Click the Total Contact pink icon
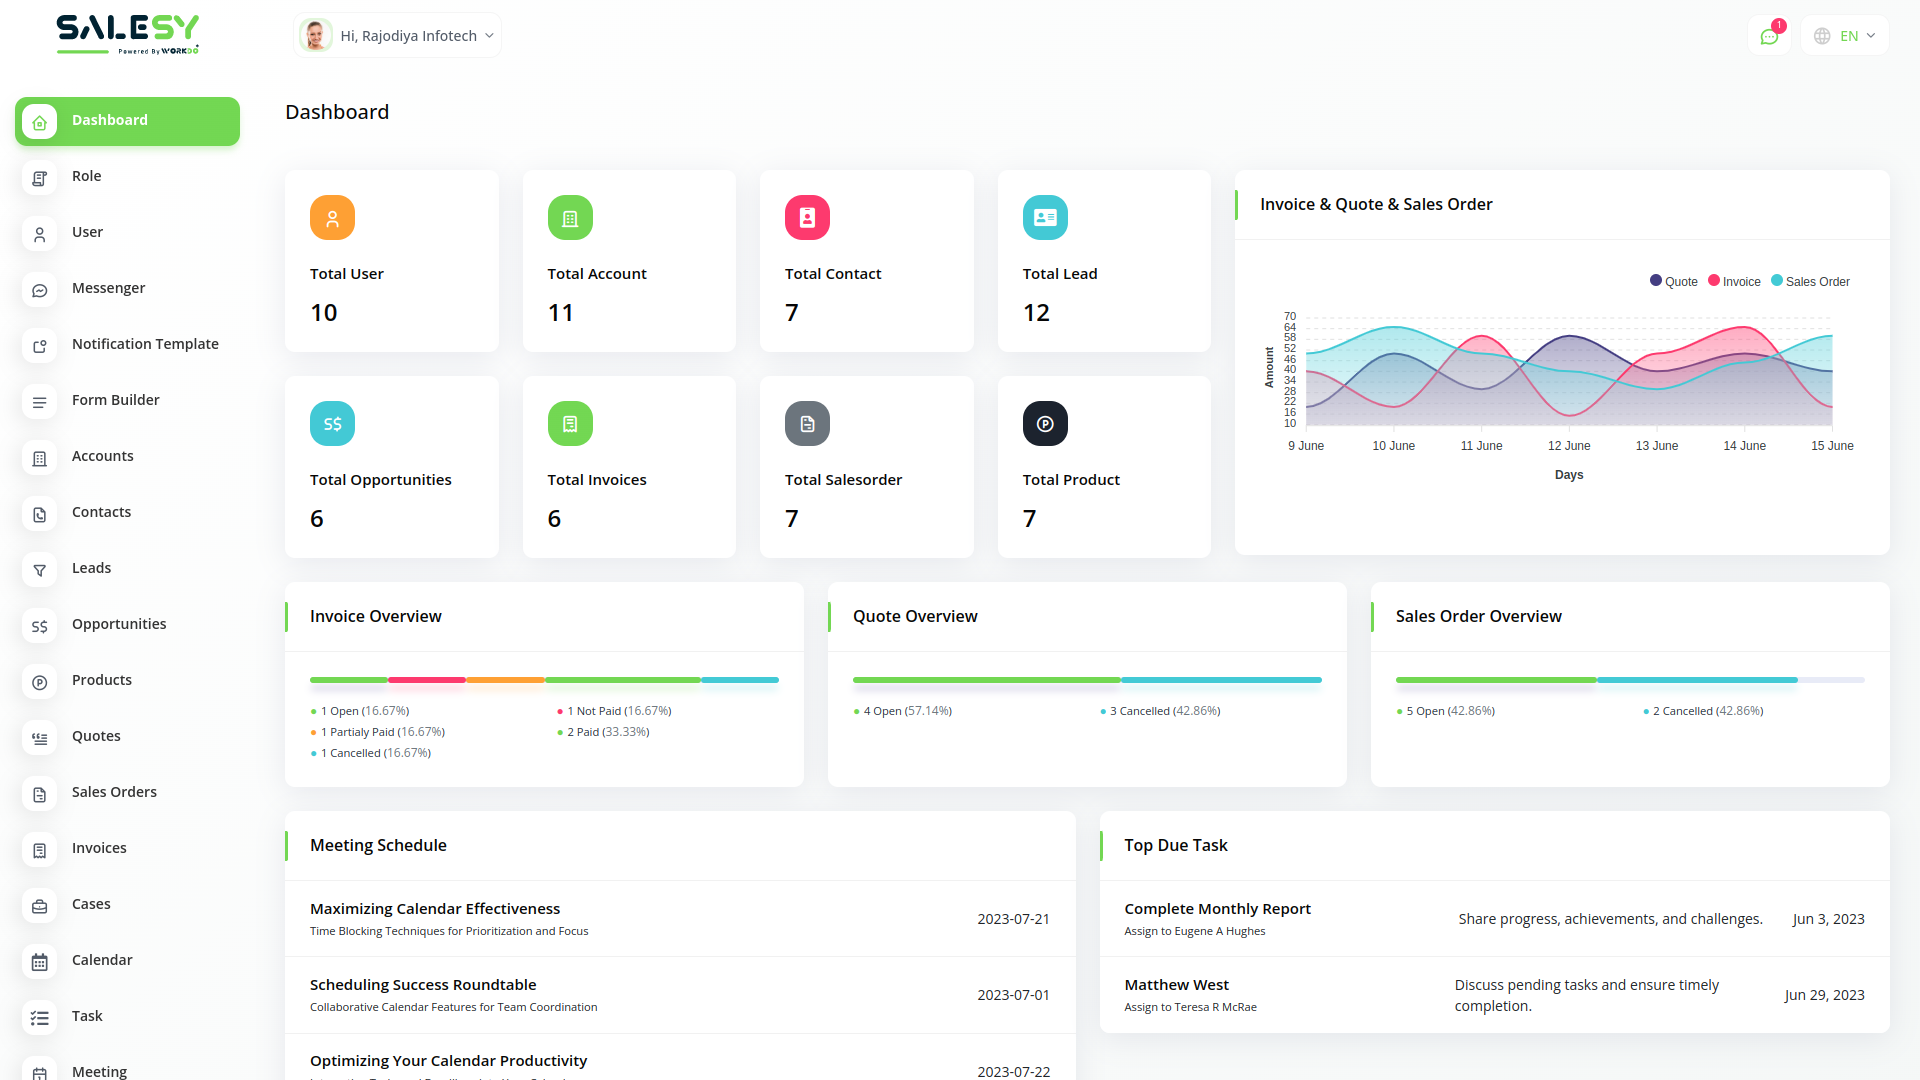This screenshot has width=1920, height=1080. 807,218
